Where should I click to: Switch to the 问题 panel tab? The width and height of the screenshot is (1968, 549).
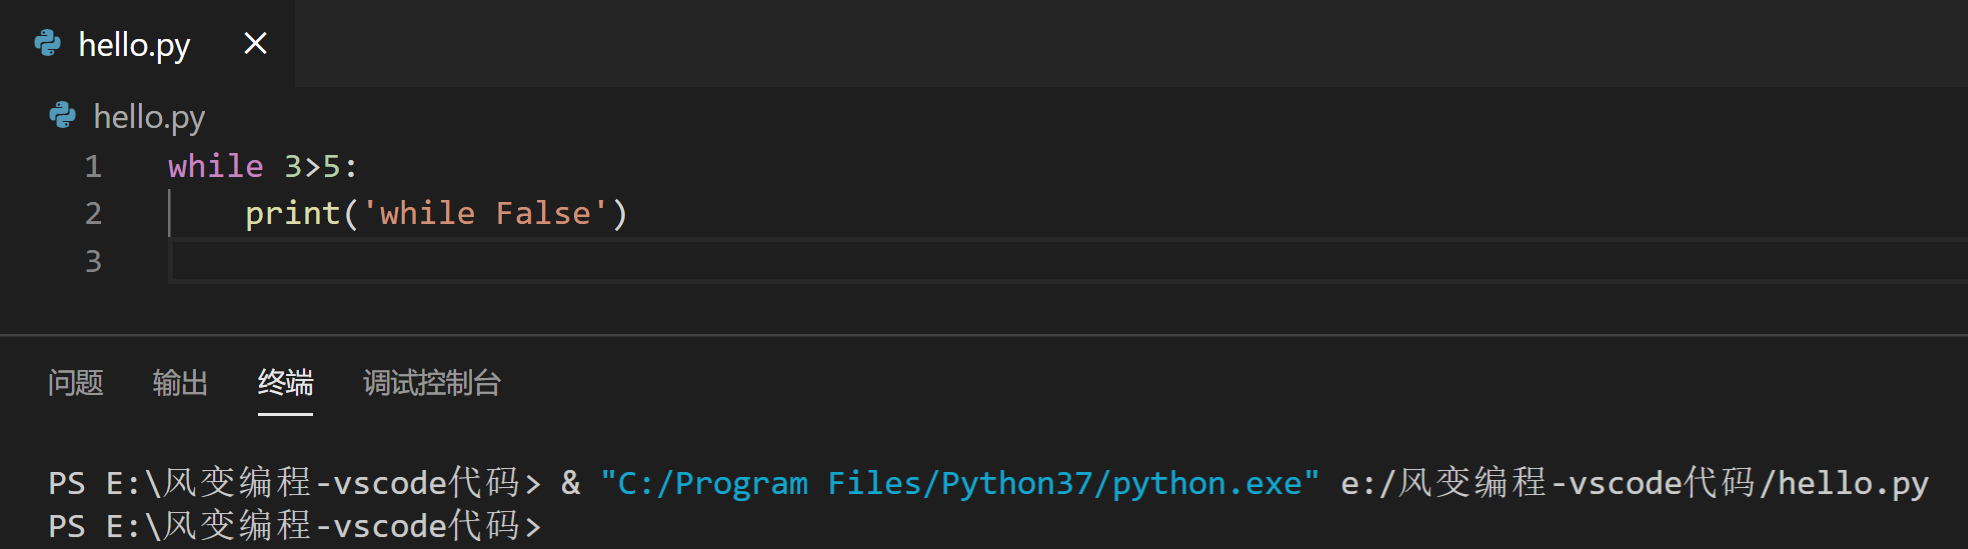[76, 383]
